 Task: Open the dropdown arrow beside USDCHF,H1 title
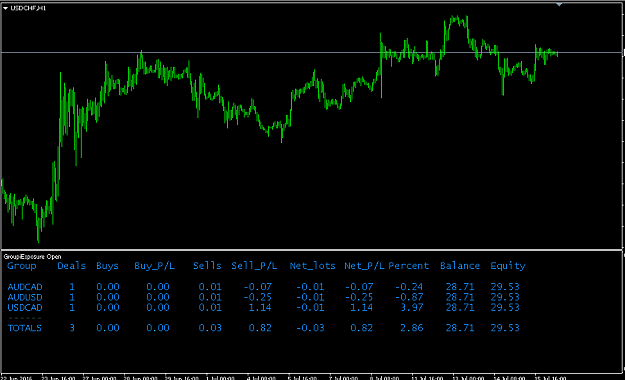click(x=5, y=8)
